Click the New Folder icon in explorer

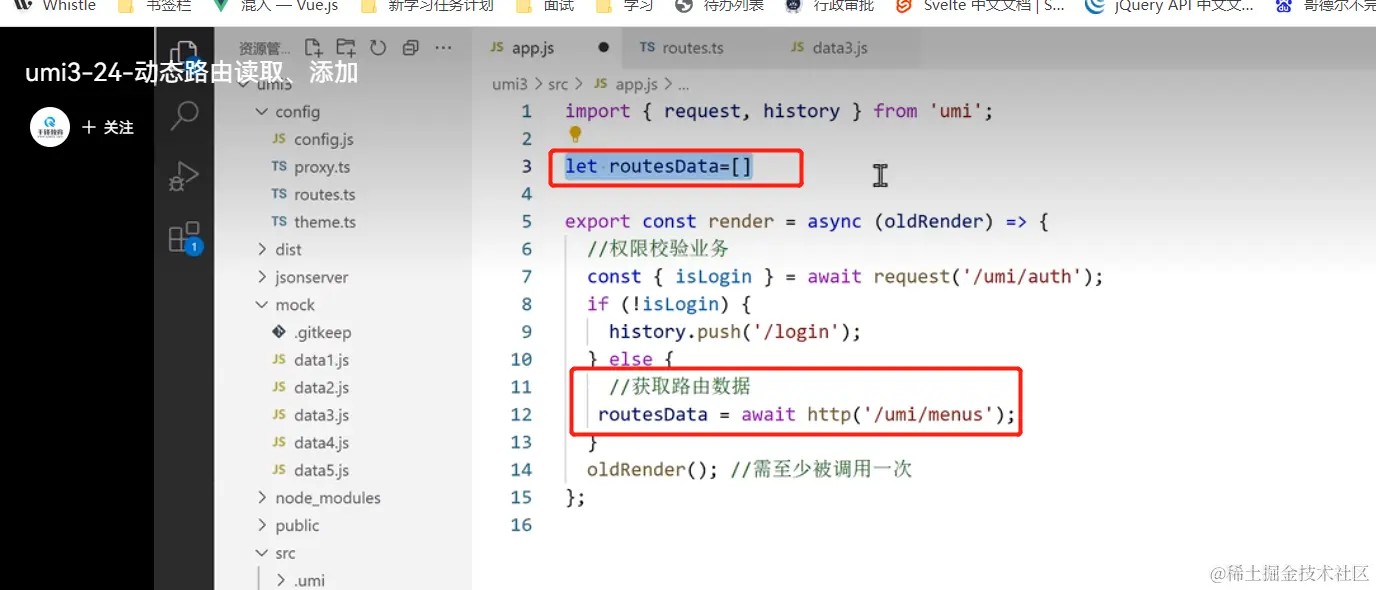click(346, 47)
